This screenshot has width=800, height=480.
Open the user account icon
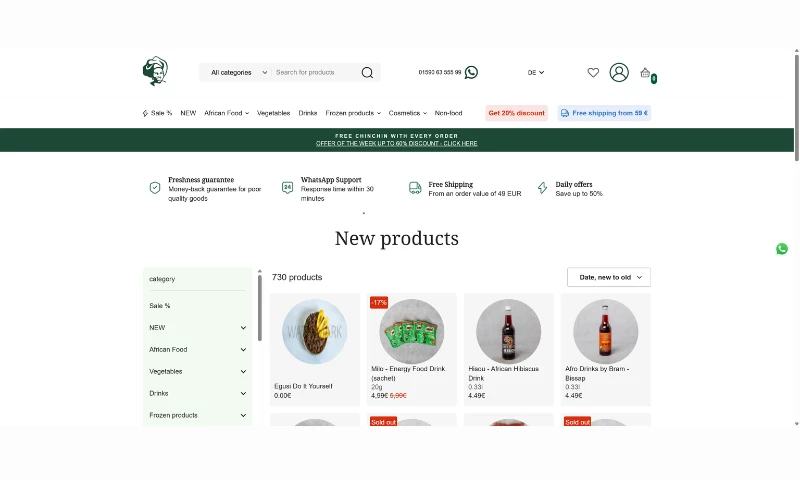619,72
